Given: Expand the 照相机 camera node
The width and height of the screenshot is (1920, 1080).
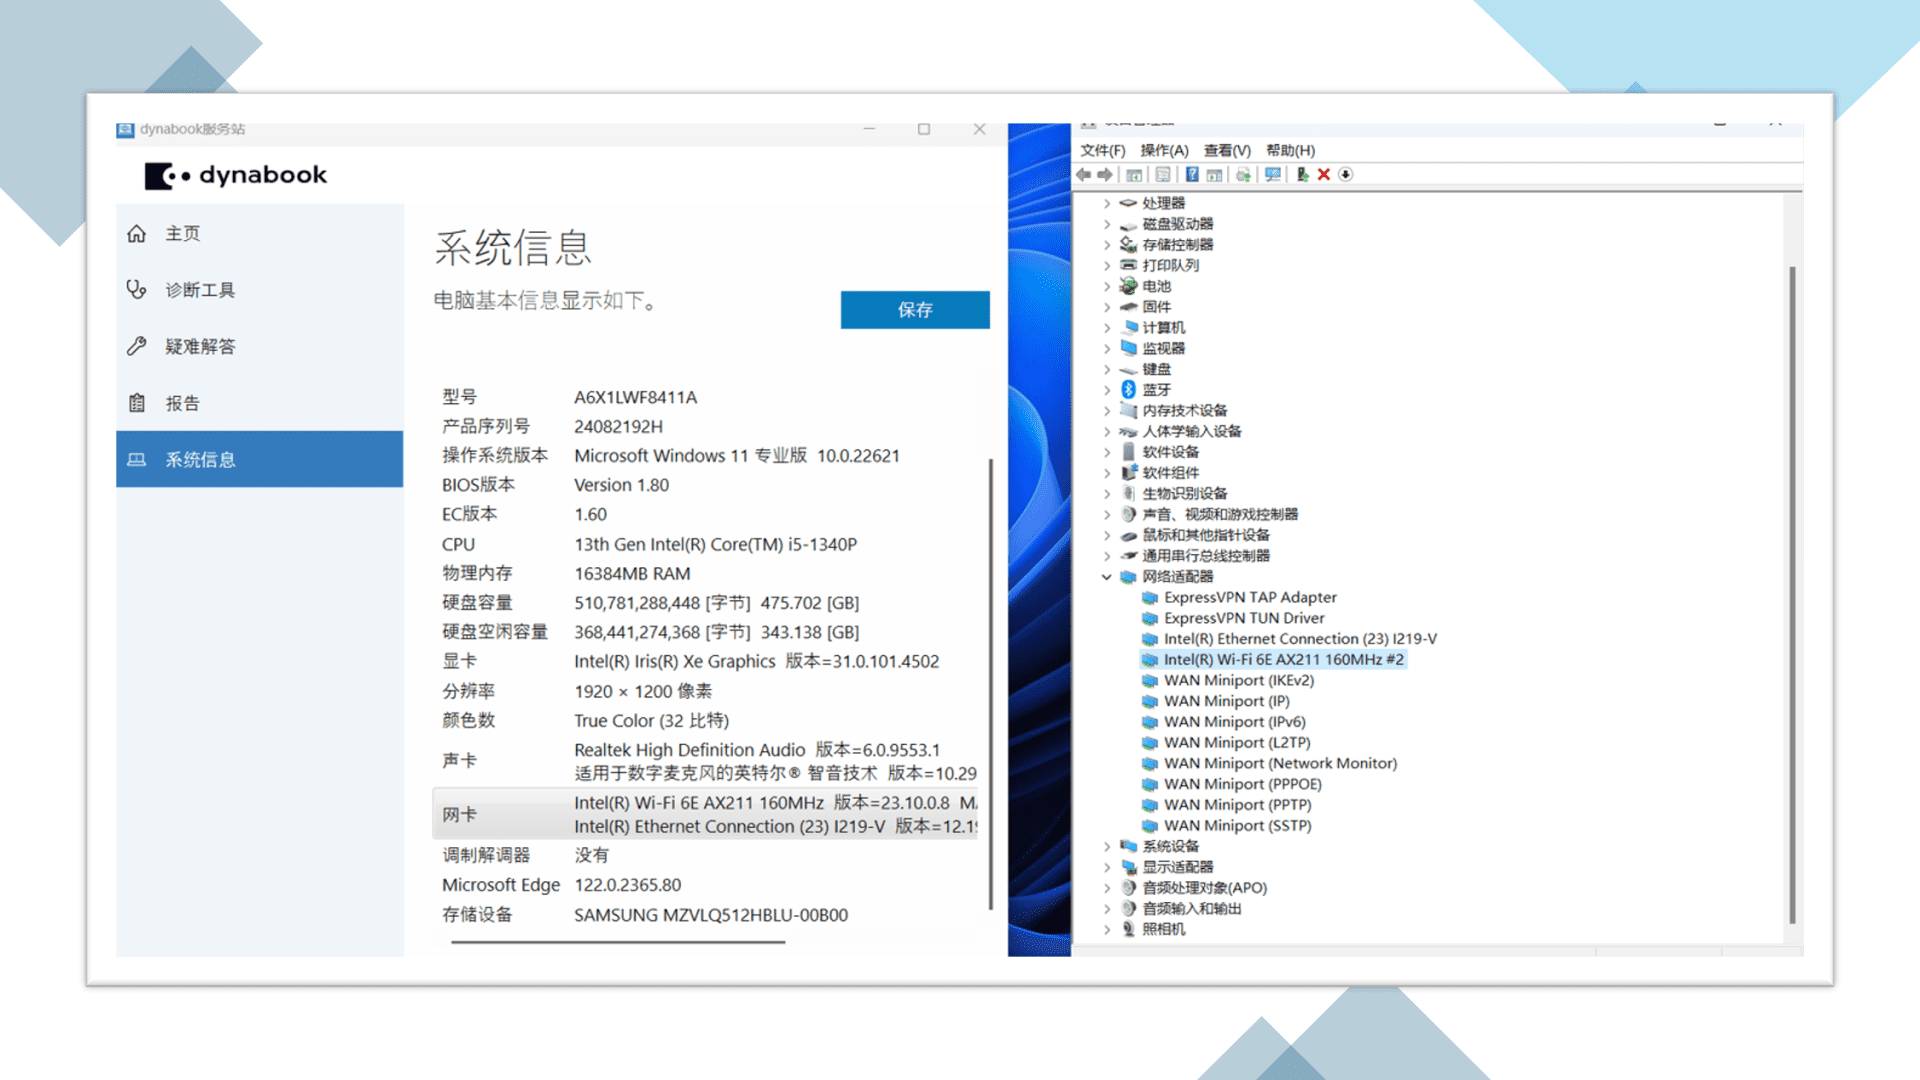Looking at the screenshot, I should (1106, 929).
